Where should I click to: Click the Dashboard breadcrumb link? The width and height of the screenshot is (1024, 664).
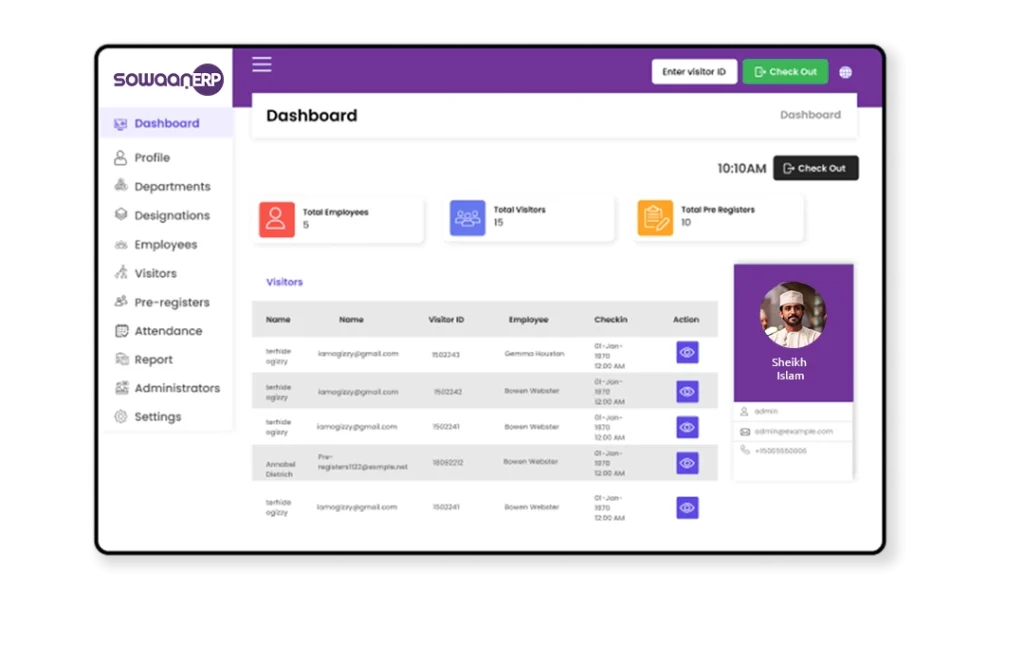[810, 115]
